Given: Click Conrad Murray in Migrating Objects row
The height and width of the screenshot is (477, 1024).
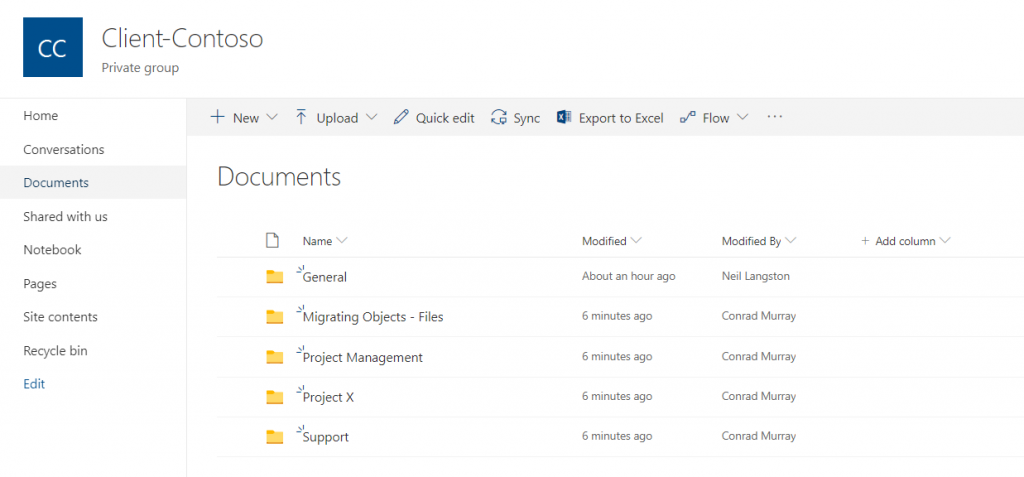Looking at the screenshot, I should (759, 316).
